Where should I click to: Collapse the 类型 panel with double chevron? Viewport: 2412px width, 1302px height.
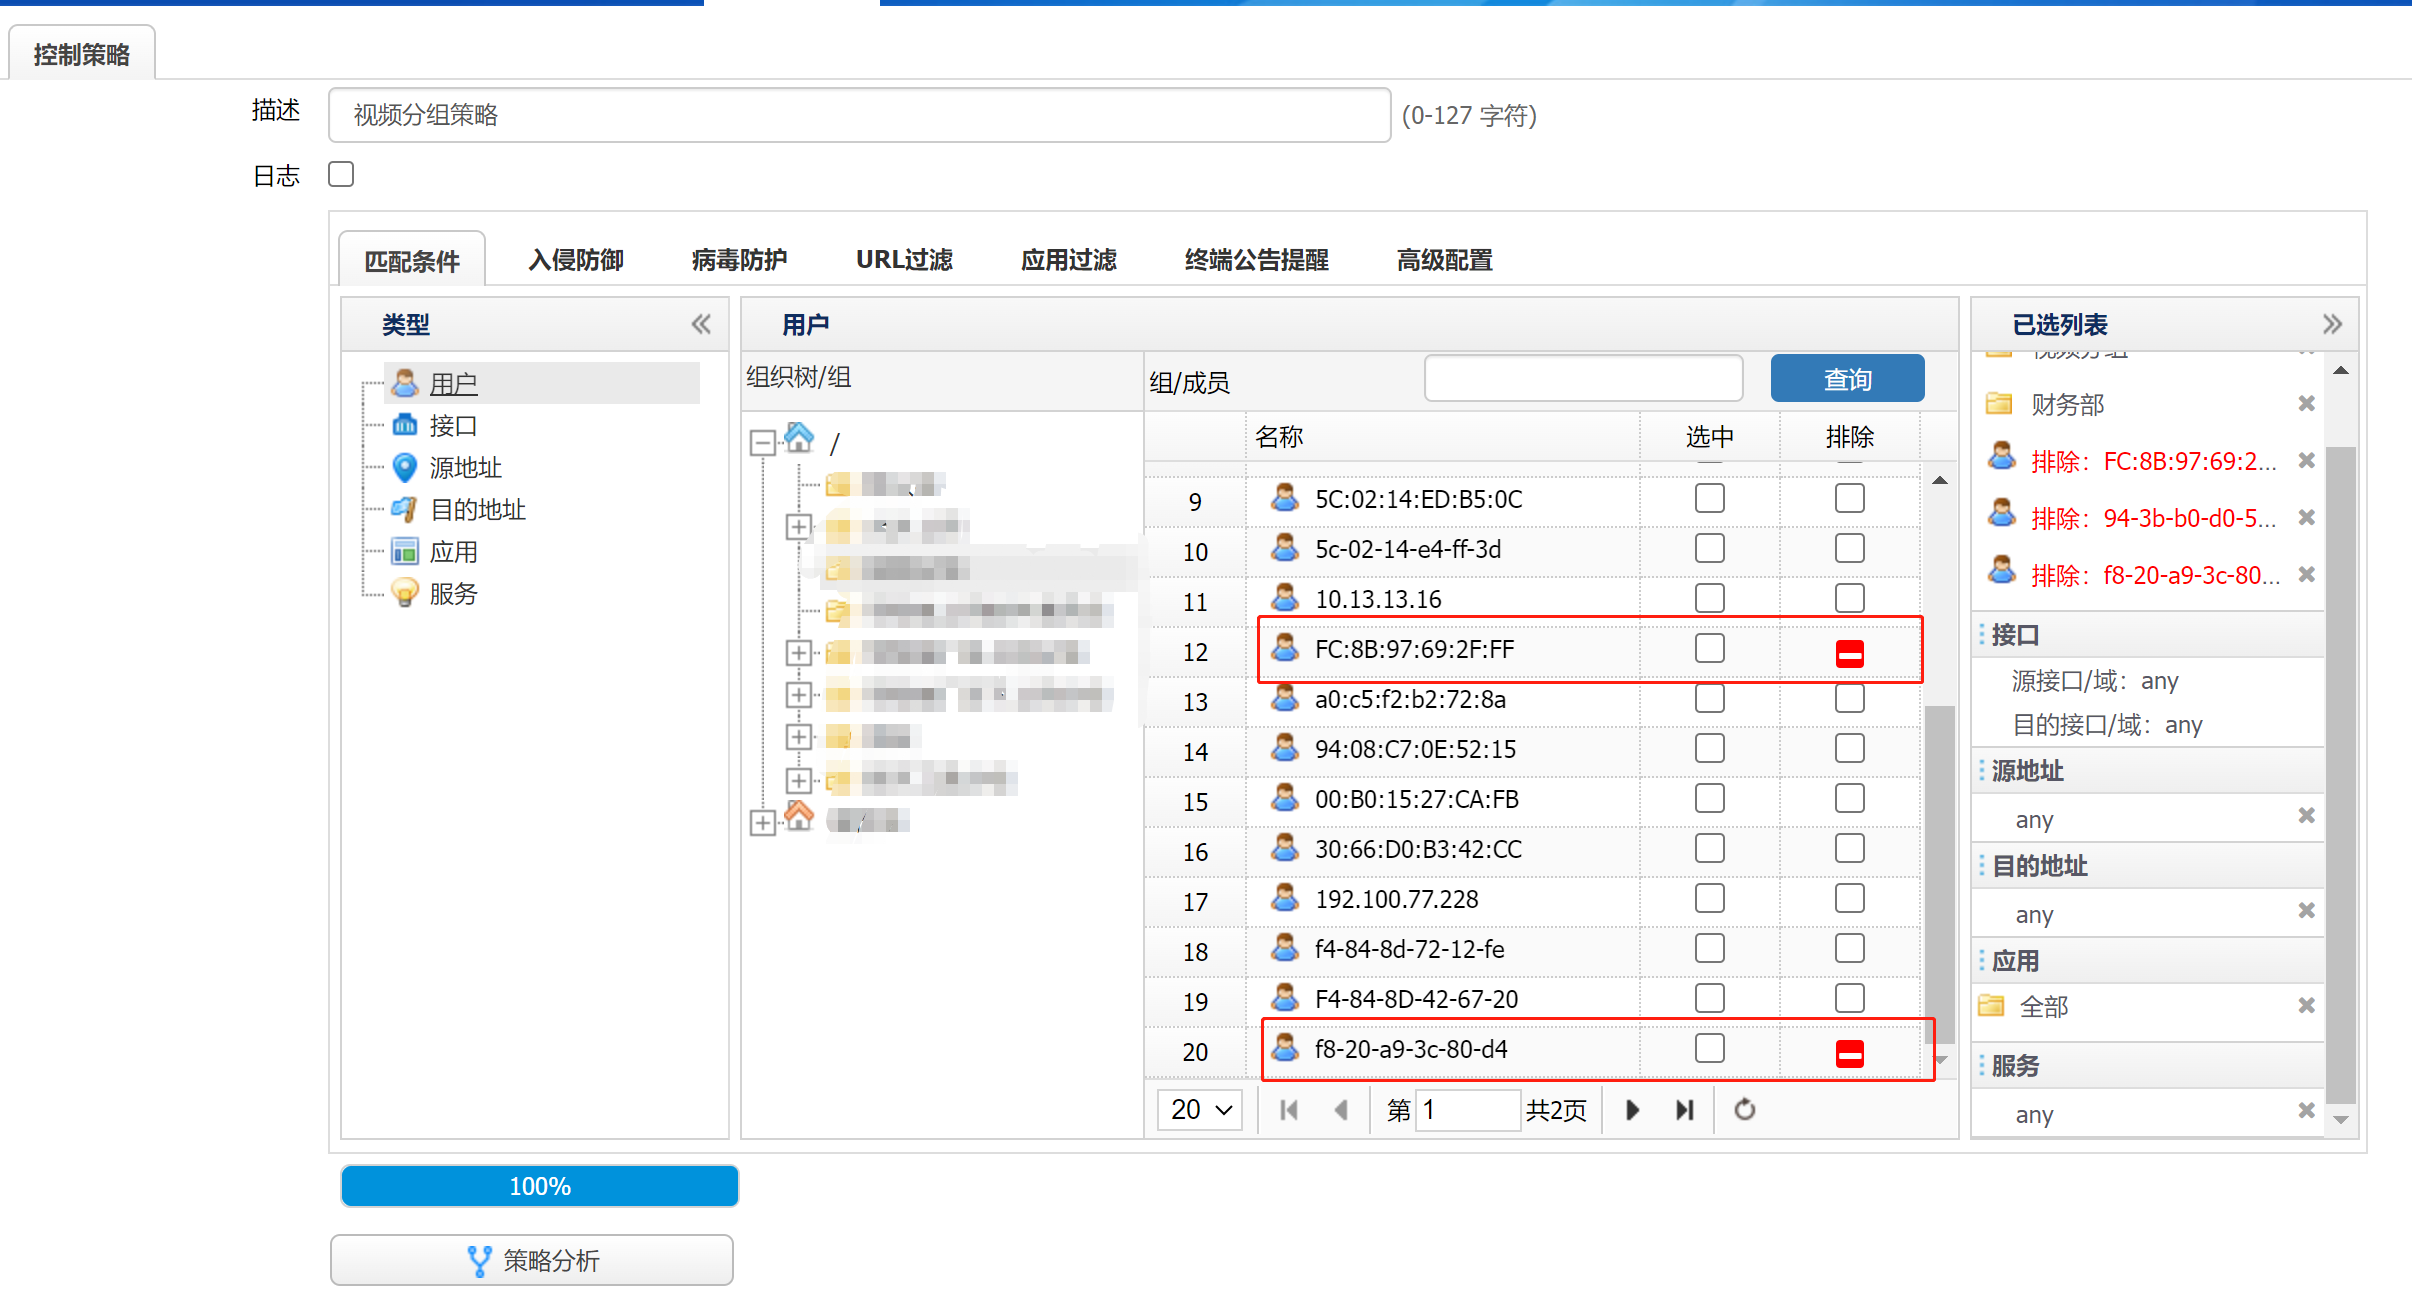(x=701, y=324)
